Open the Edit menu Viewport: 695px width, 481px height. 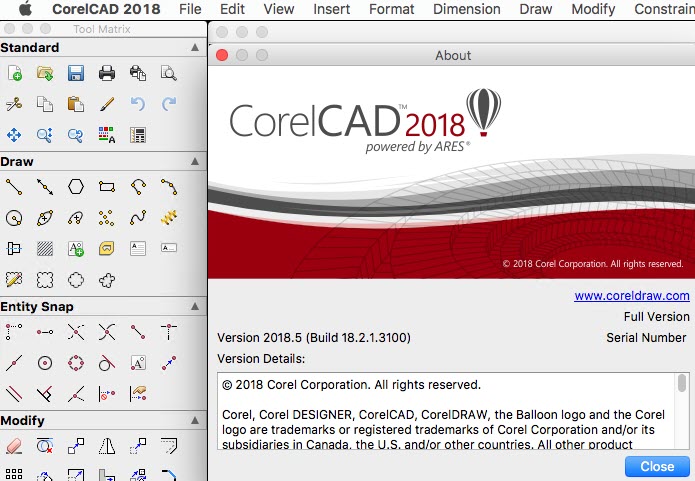(x=232, y=9)
